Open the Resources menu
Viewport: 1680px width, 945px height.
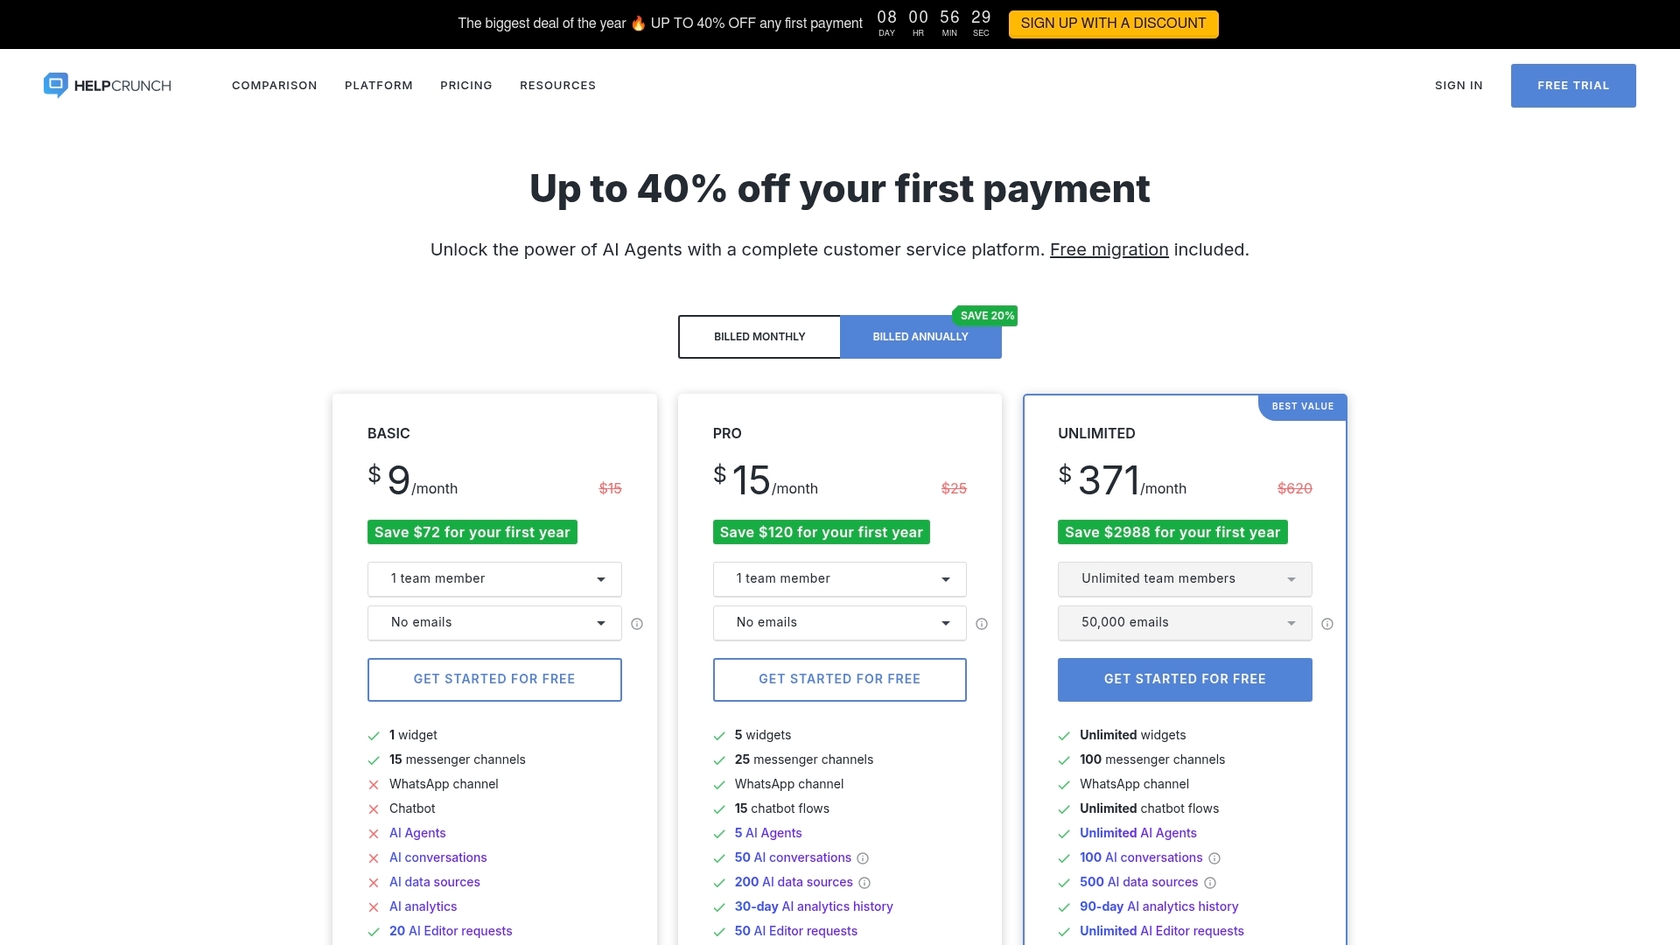[x=557, y=85]
